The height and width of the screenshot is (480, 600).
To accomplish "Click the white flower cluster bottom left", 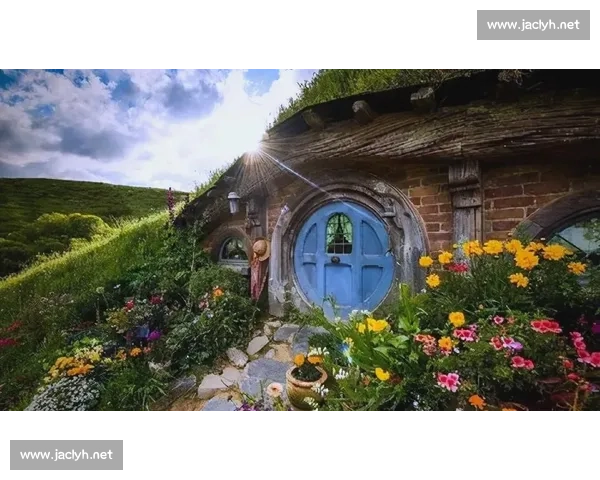I will [x=66, y=394].
